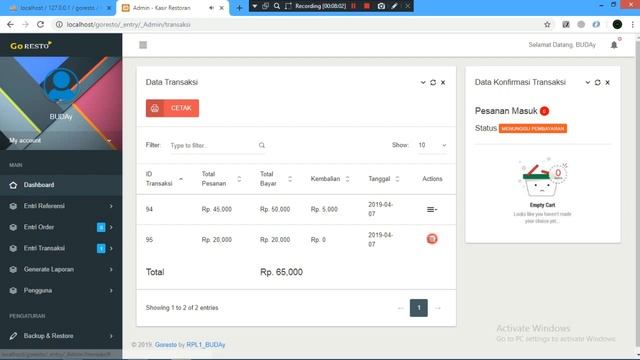Take a snapshot with recorder camera icon

381,6
